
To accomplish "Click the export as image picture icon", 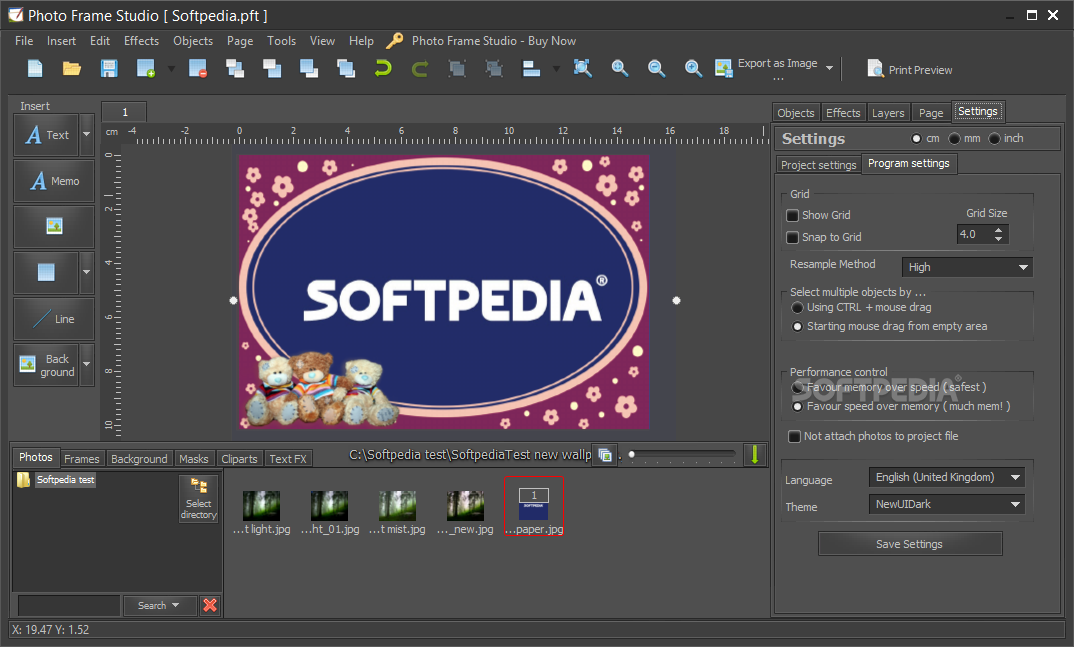I will coord(723,68).
